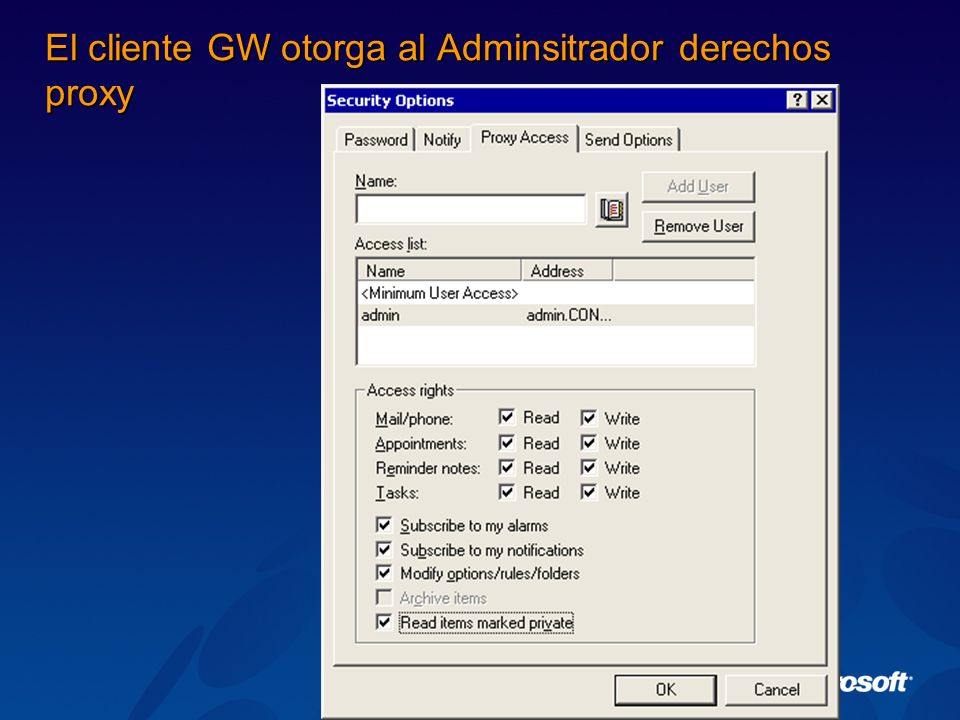
Task: Toggle Appointments Read checkbox
Action: 506,443
